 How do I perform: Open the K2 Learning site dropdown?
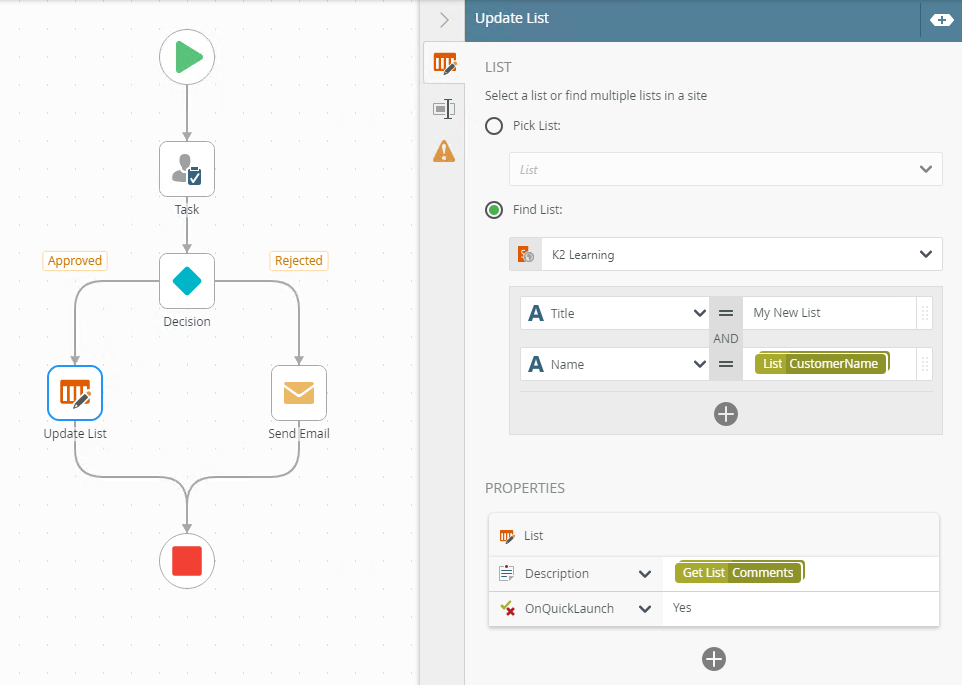tap(726, 254)
